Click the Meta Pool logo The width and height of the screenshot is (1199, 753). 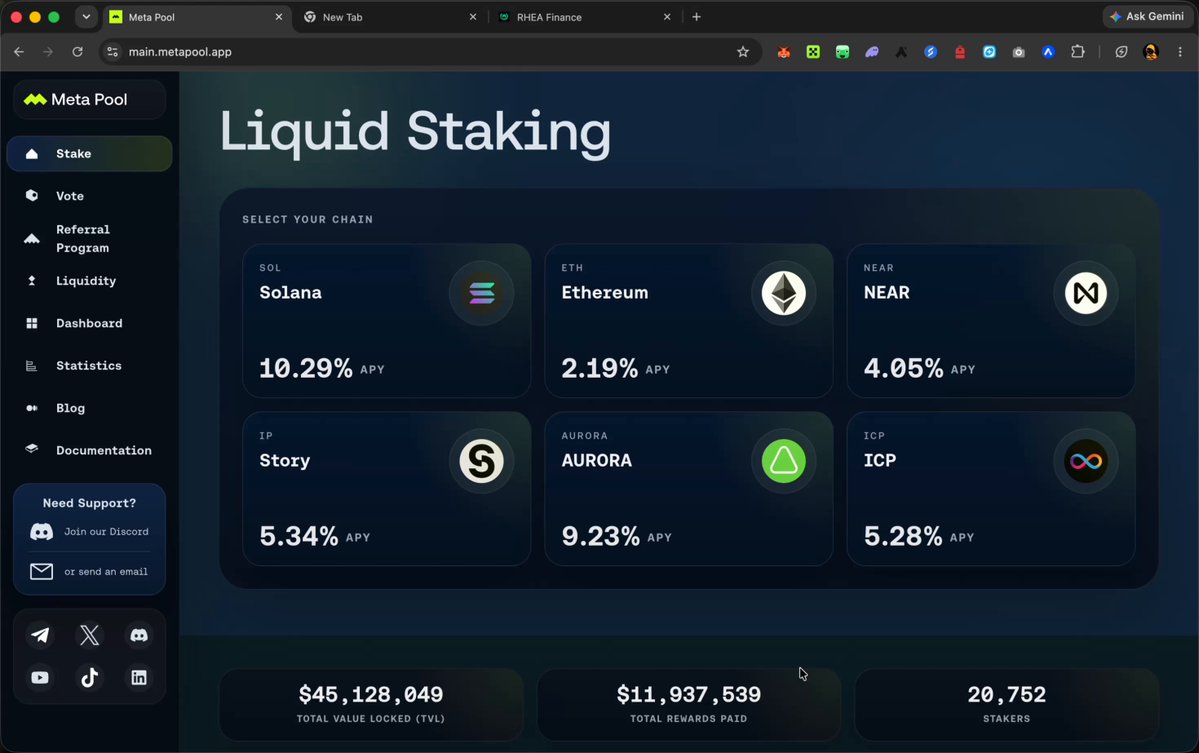76,99
